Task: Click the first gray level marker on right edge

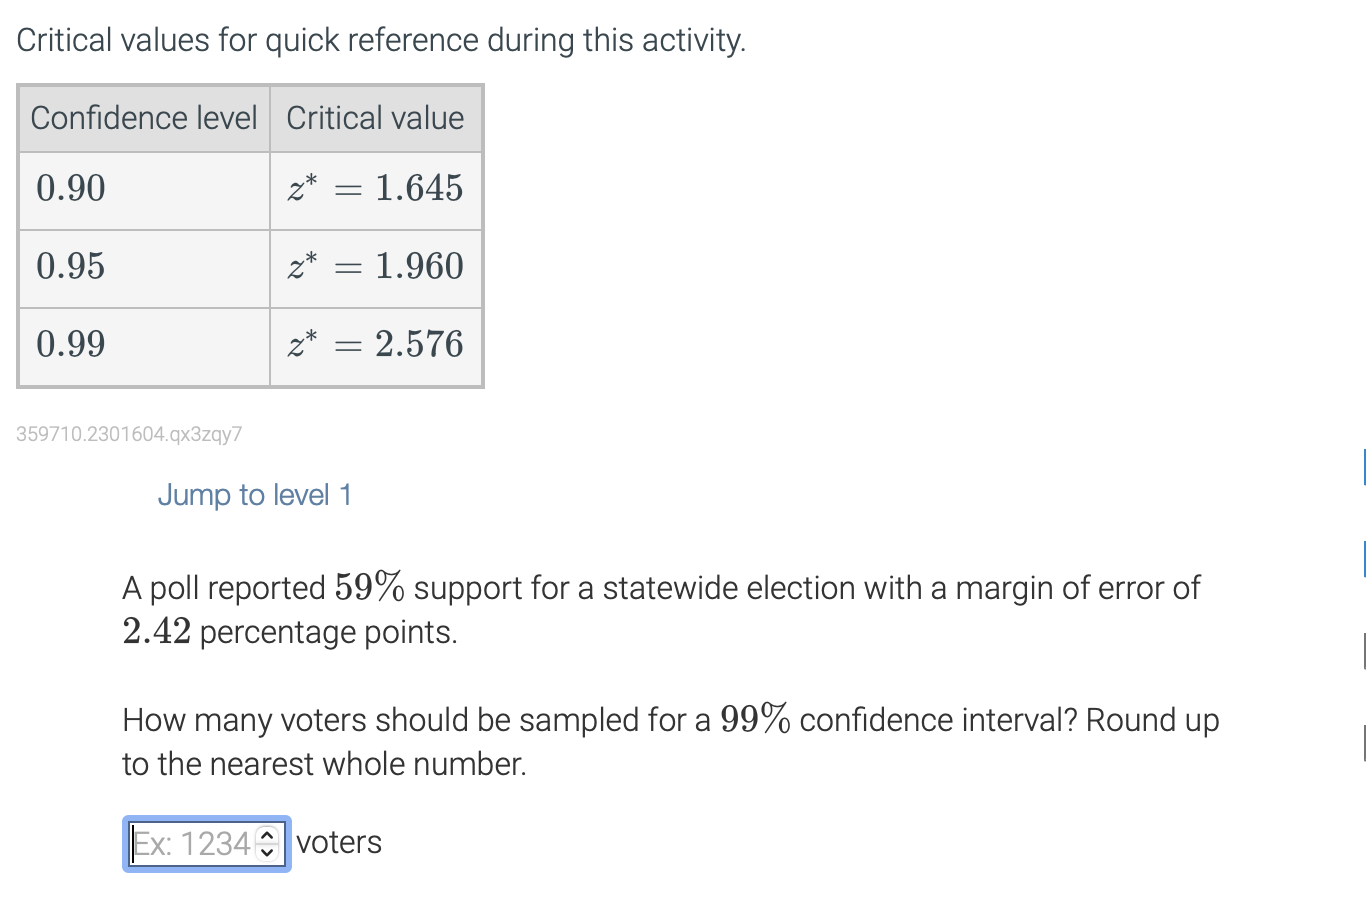Action: tap(1364, 648)
